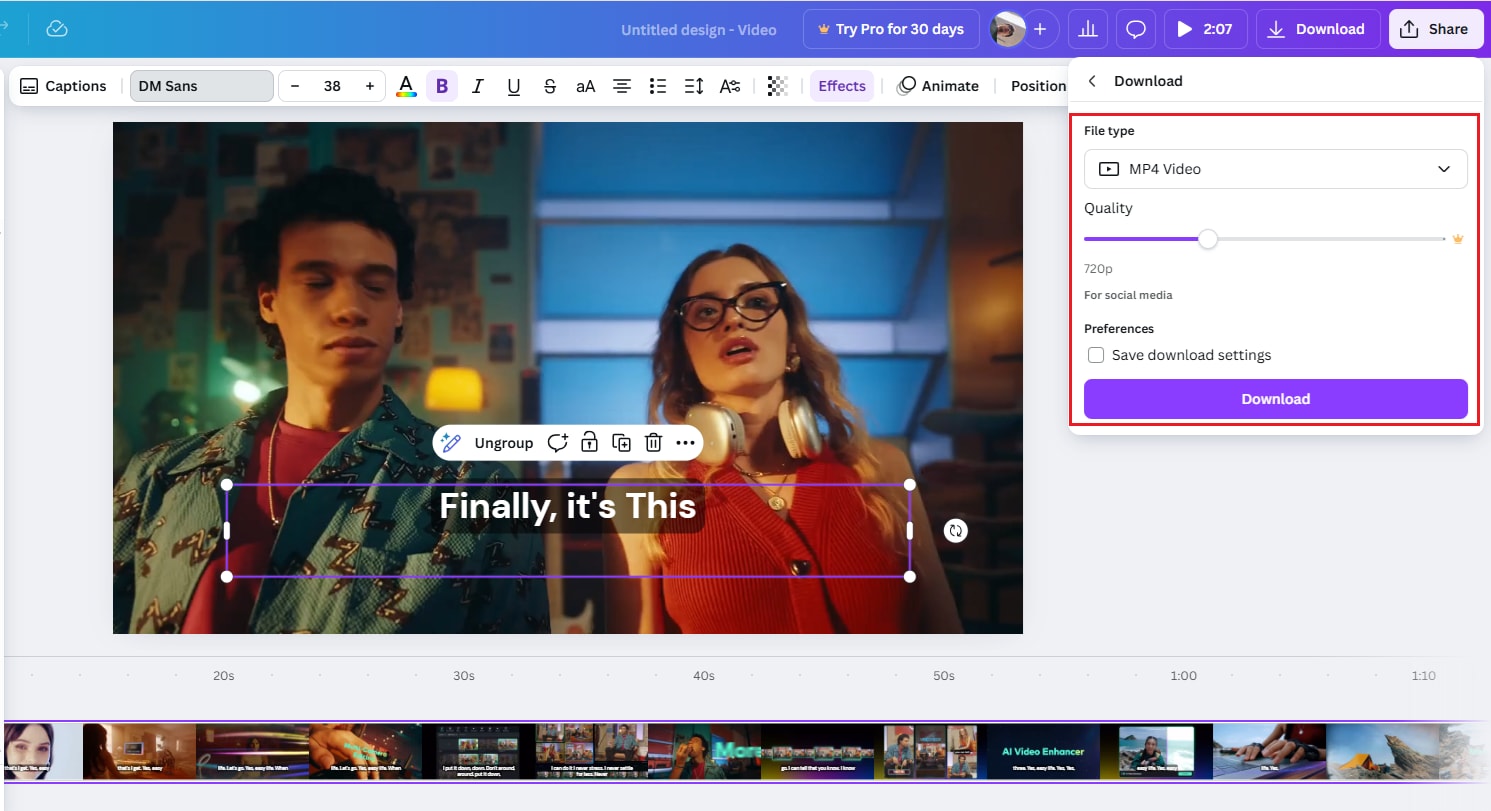This screenshot has width=1491, height=811.
Task: Select AI Video Enhancer clip thumbnail
Action: (x=1043, y=752)
